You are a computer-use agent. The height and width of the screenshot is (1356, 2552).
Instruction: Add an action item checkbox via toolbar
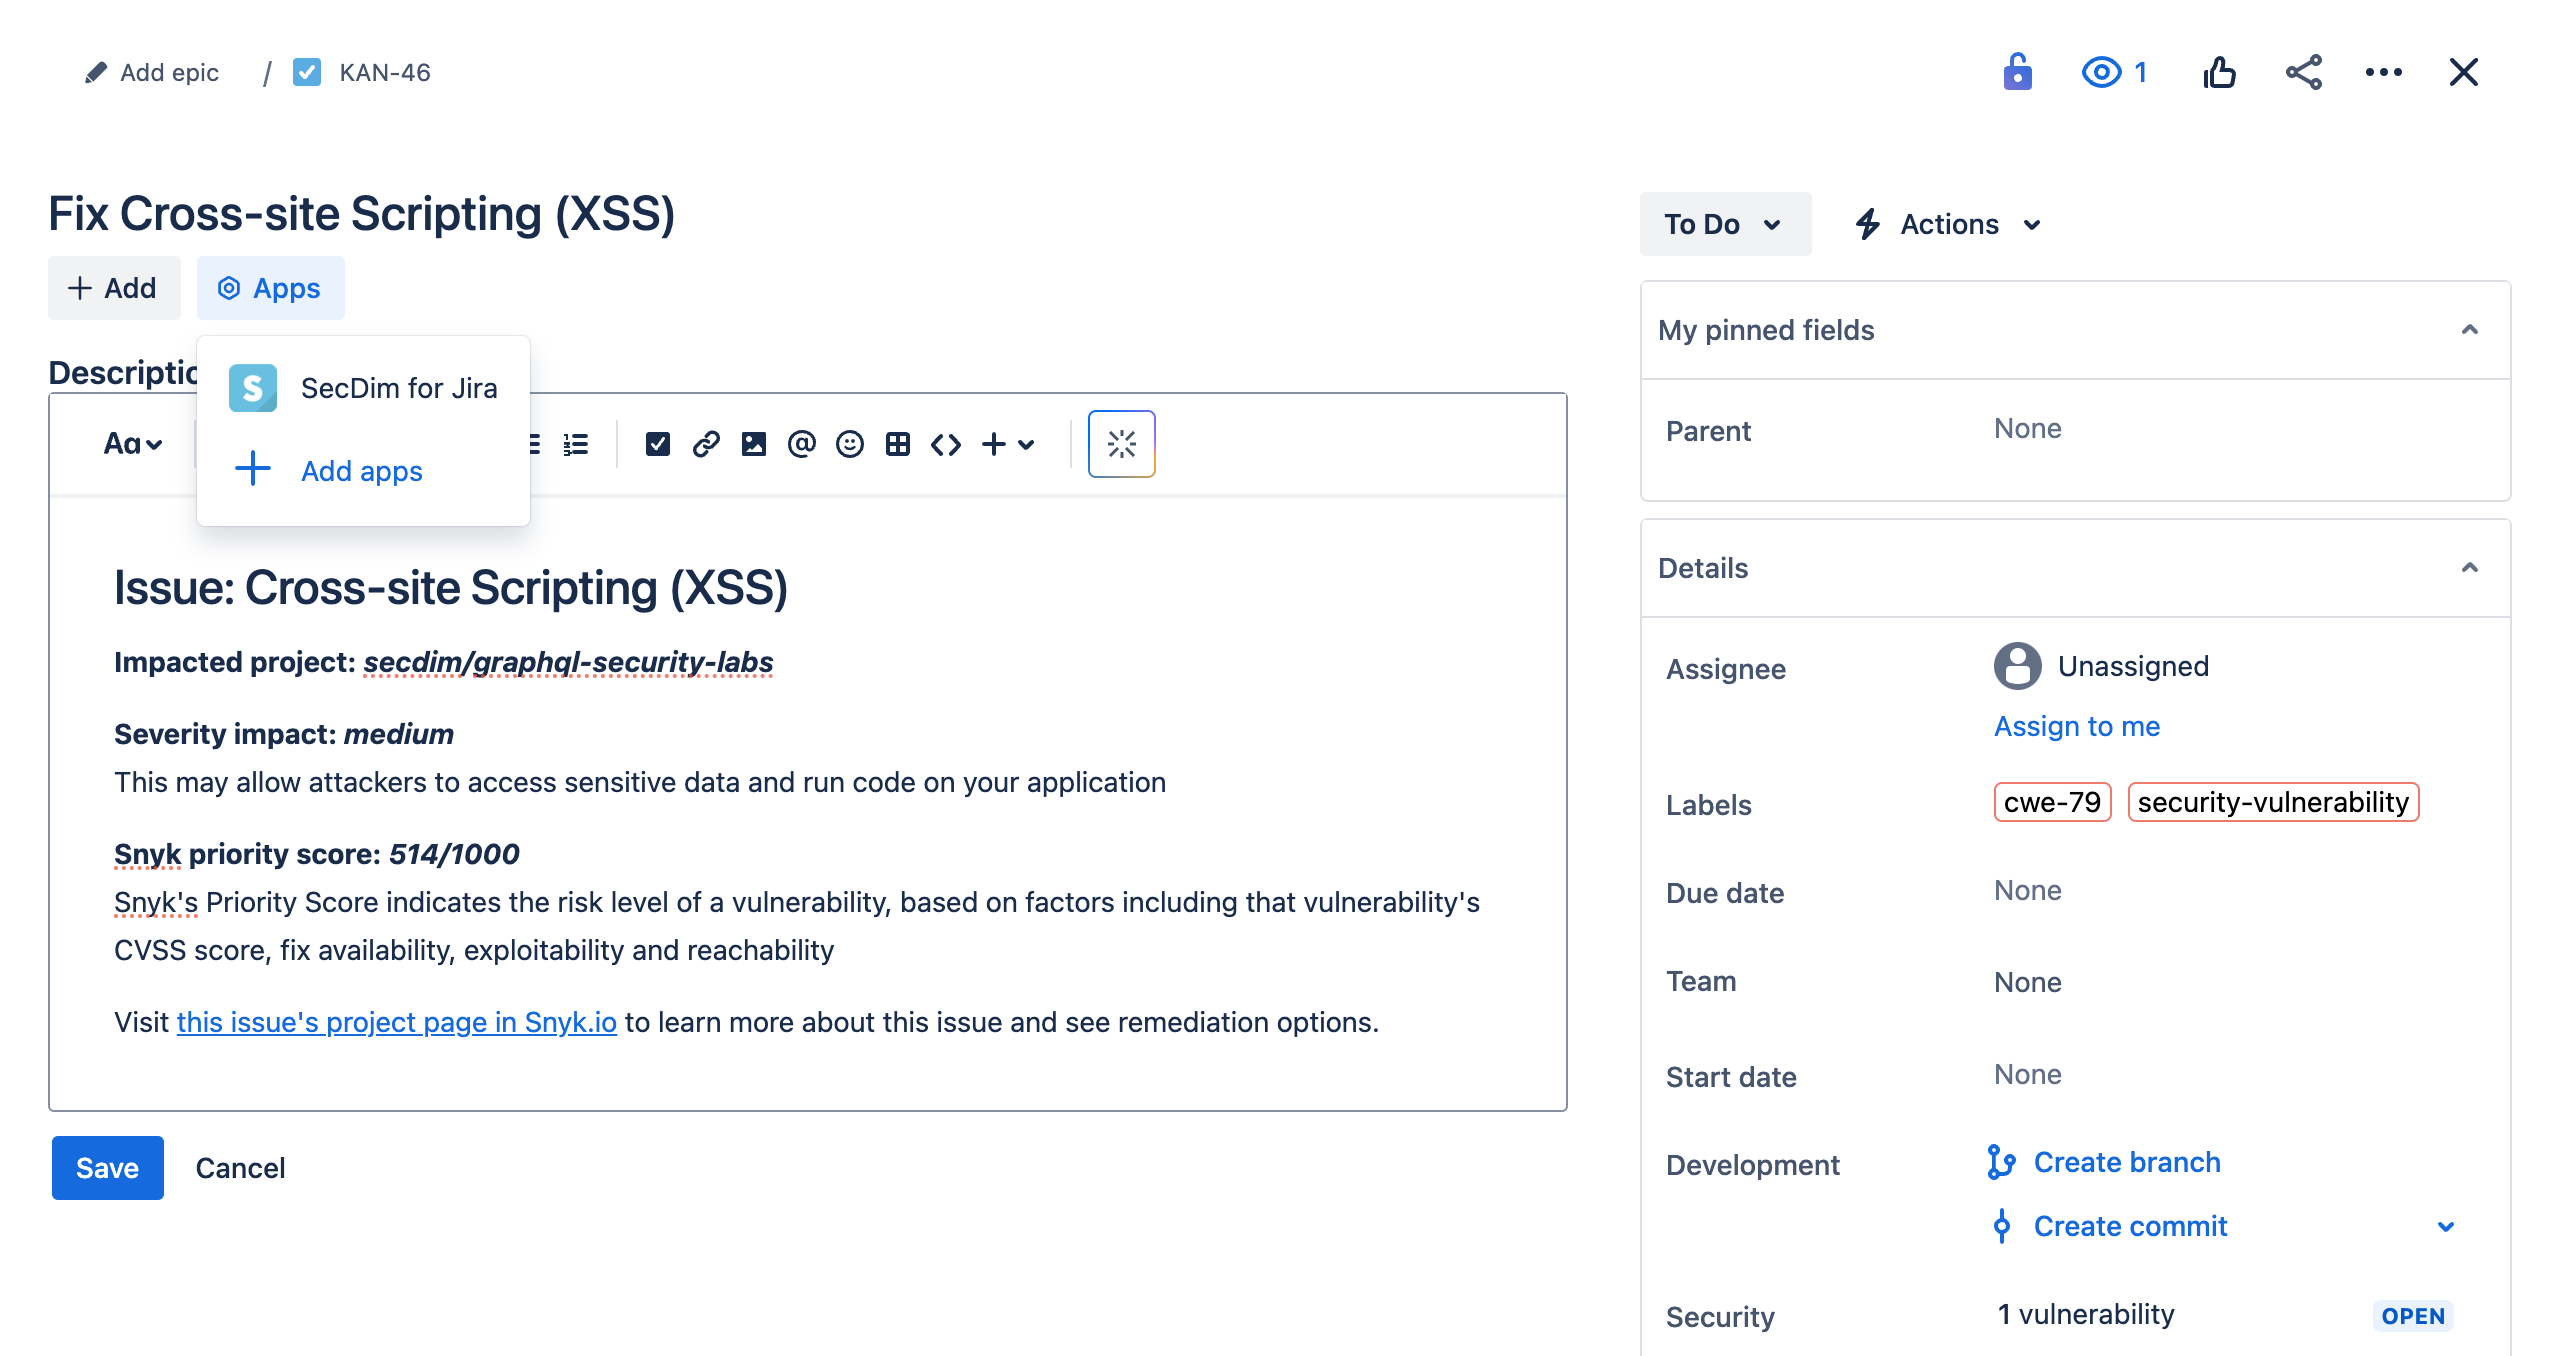(658, 444)
